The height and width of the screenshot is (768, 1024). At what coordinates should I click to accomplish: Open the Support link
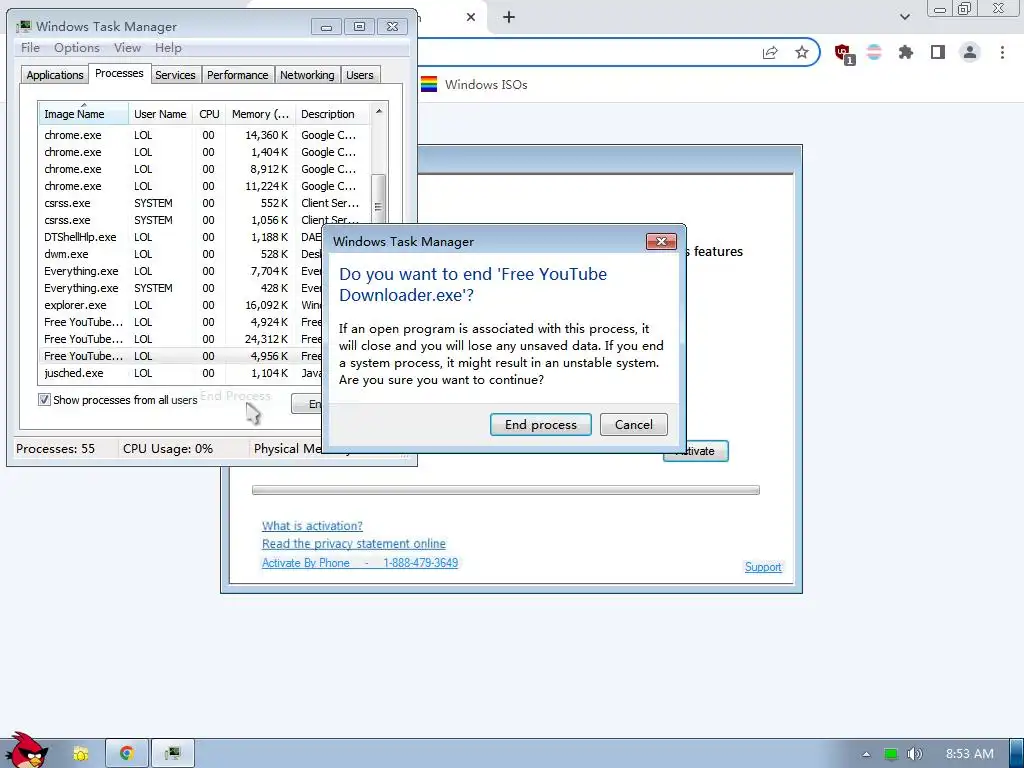[763, 567]
